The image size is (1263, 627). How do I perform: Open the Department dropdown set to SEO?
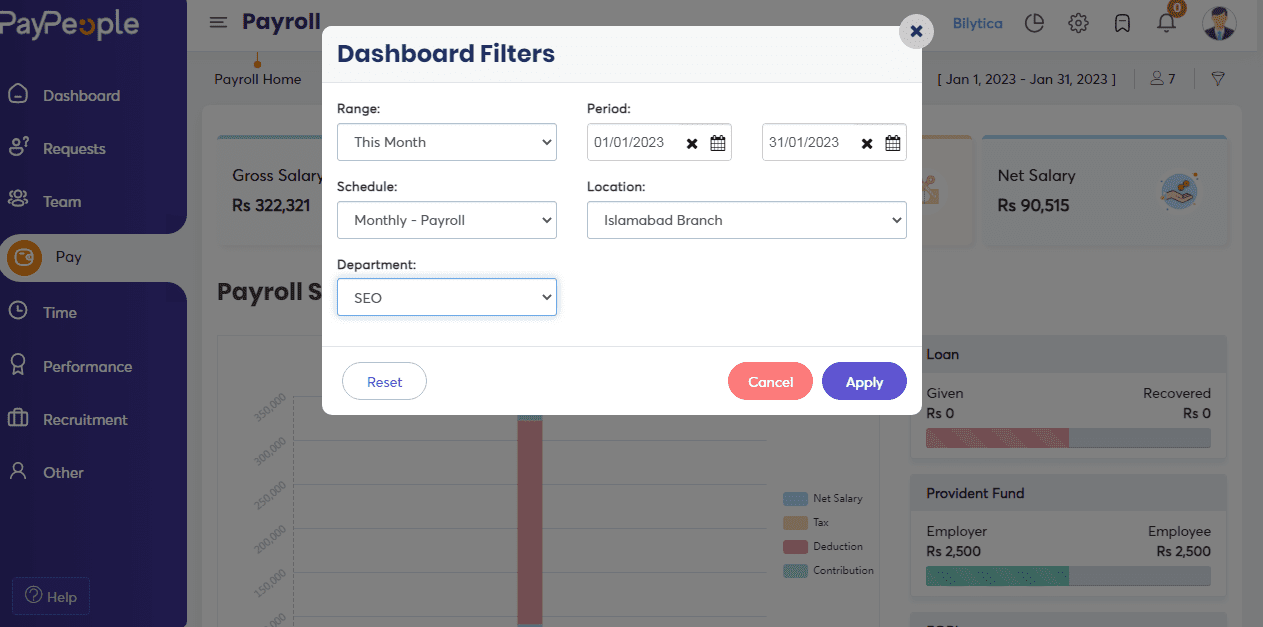(x=446, y=298)
